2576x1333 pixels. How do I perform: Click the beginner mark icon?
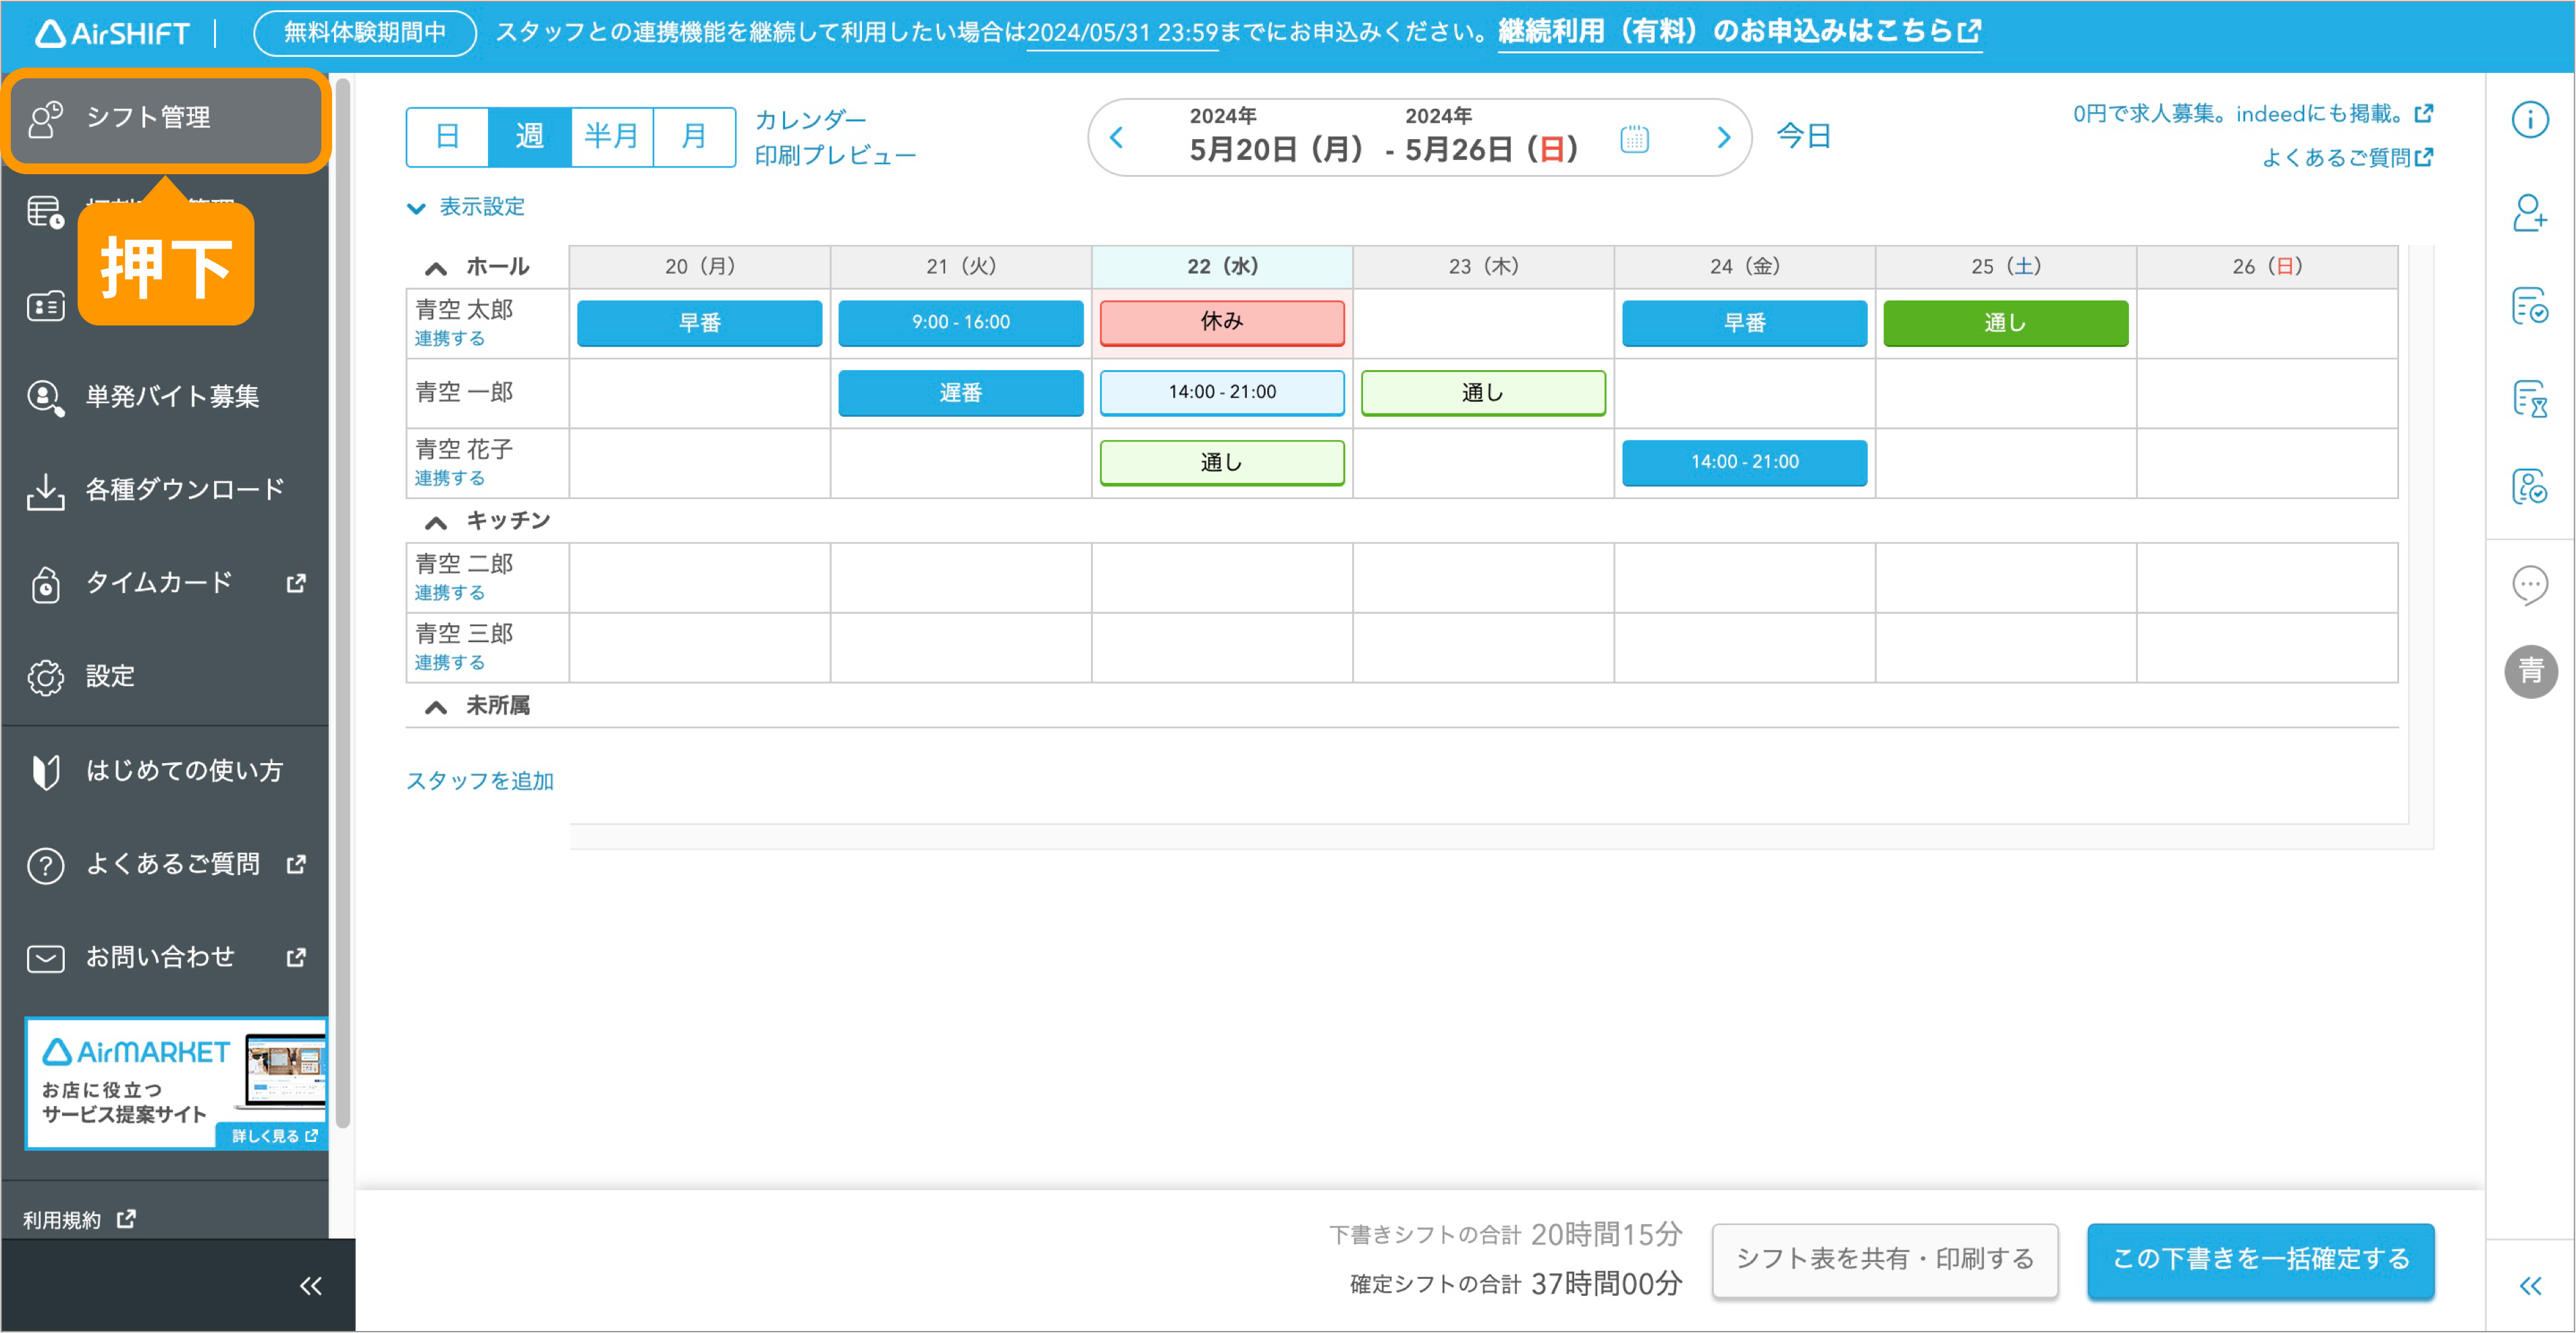[45, 772]
